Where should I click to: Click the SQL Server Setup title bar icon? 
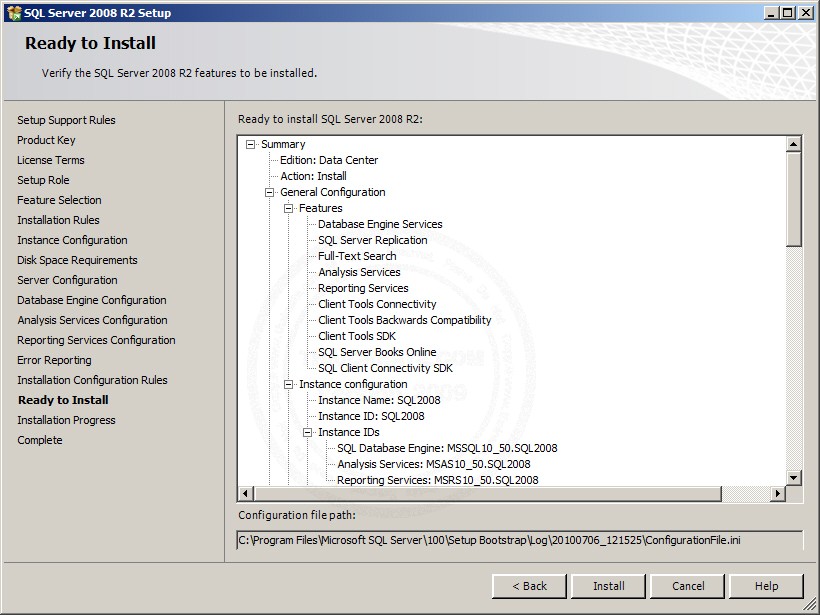(x=14, y=13)
